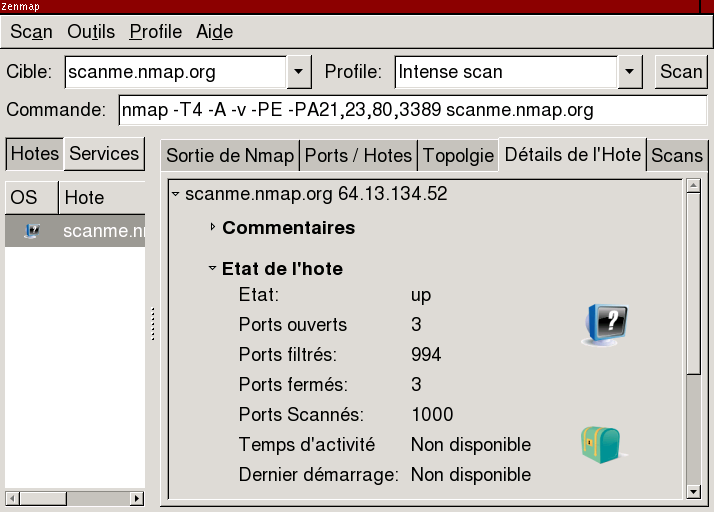Click the Dernier démarrage label
The image size is (714, 512).
point(319,475)
